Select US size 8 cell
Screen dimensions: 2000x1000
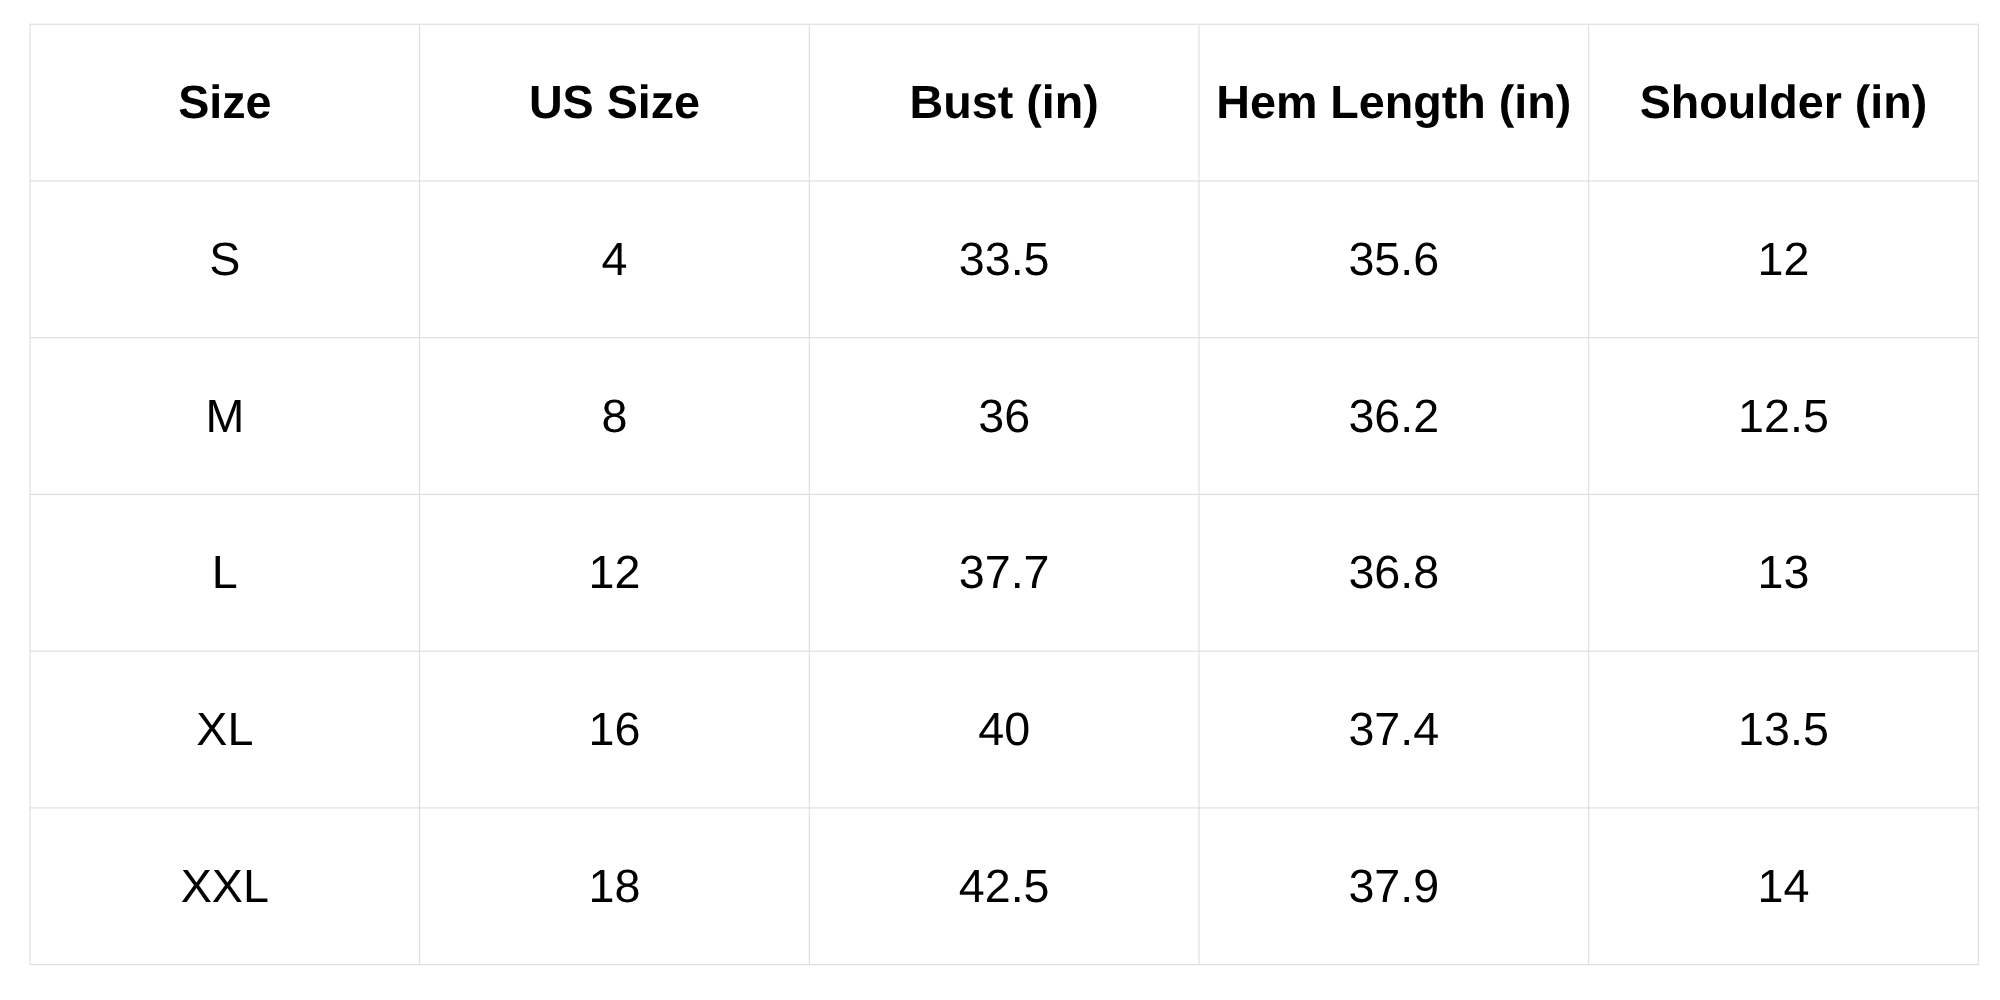pyautogui.click(x=614, y=417)
